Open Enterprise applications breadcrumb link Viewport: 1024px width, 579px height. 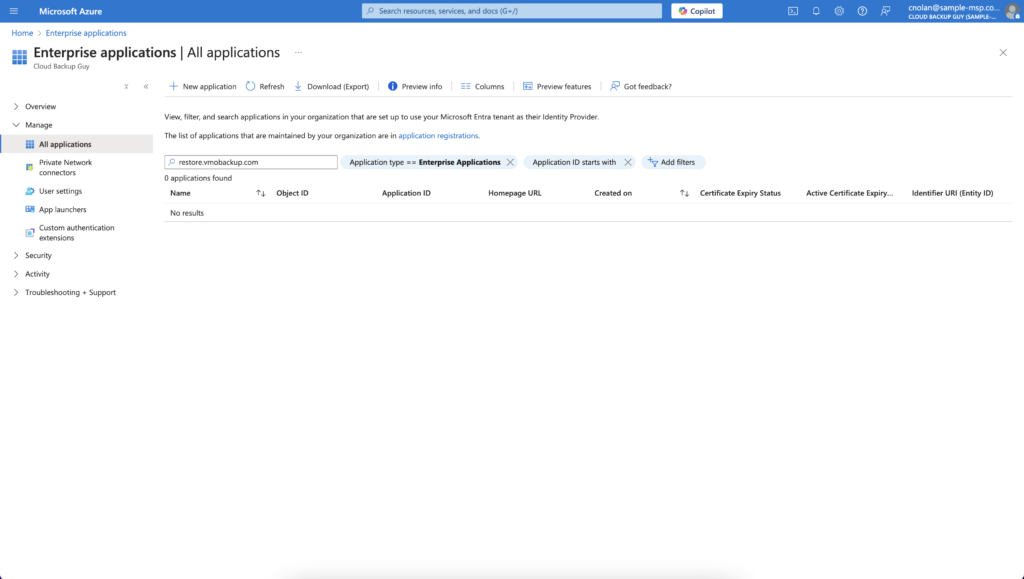pos(86,33)
